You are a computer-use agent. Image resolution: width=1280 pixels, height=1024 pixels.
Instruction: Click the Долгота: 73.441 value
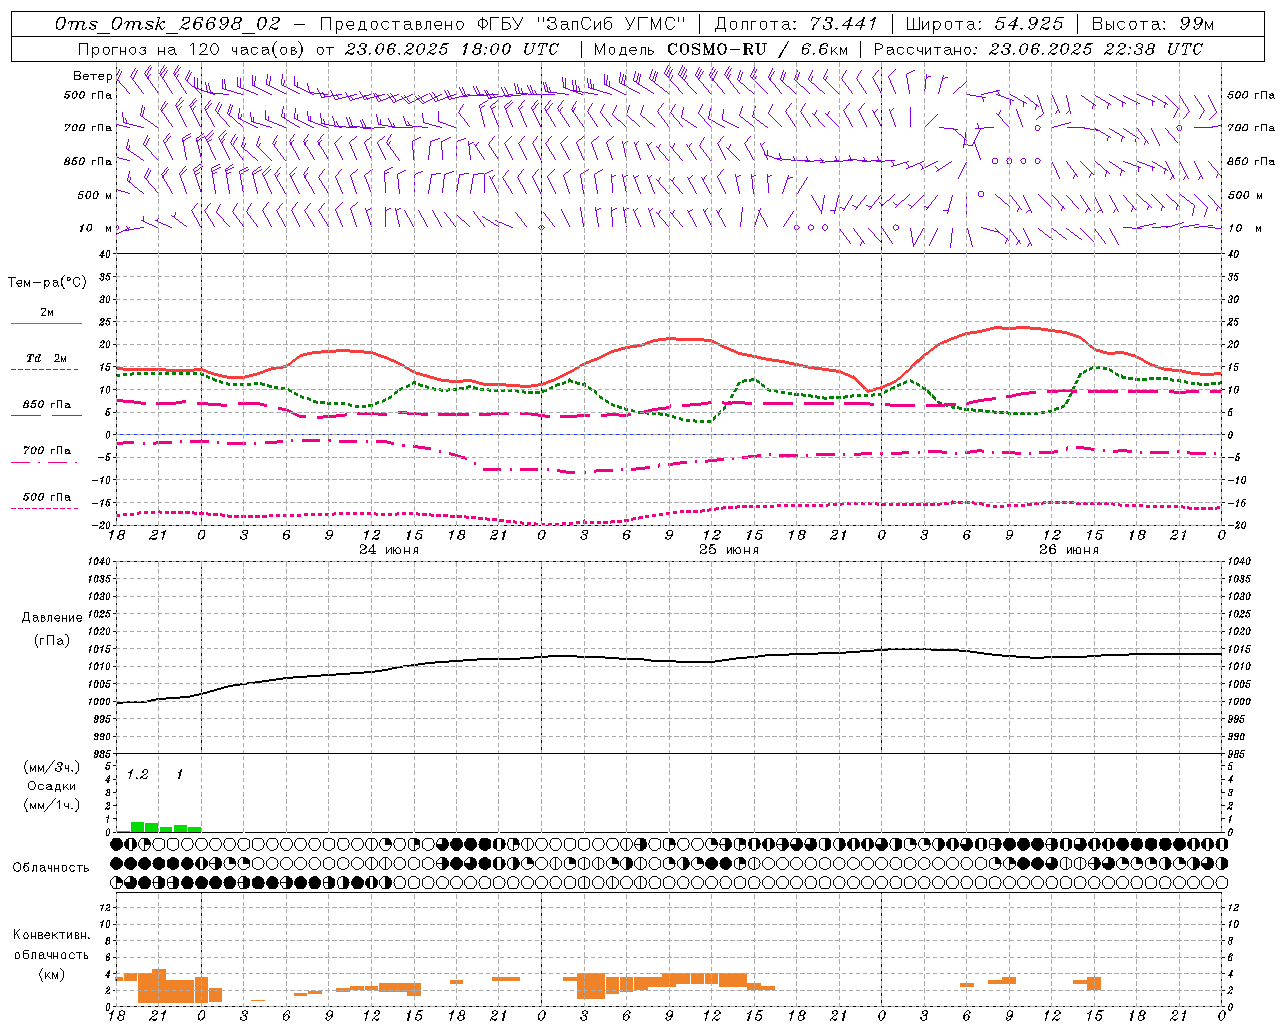tap(796, 24)
